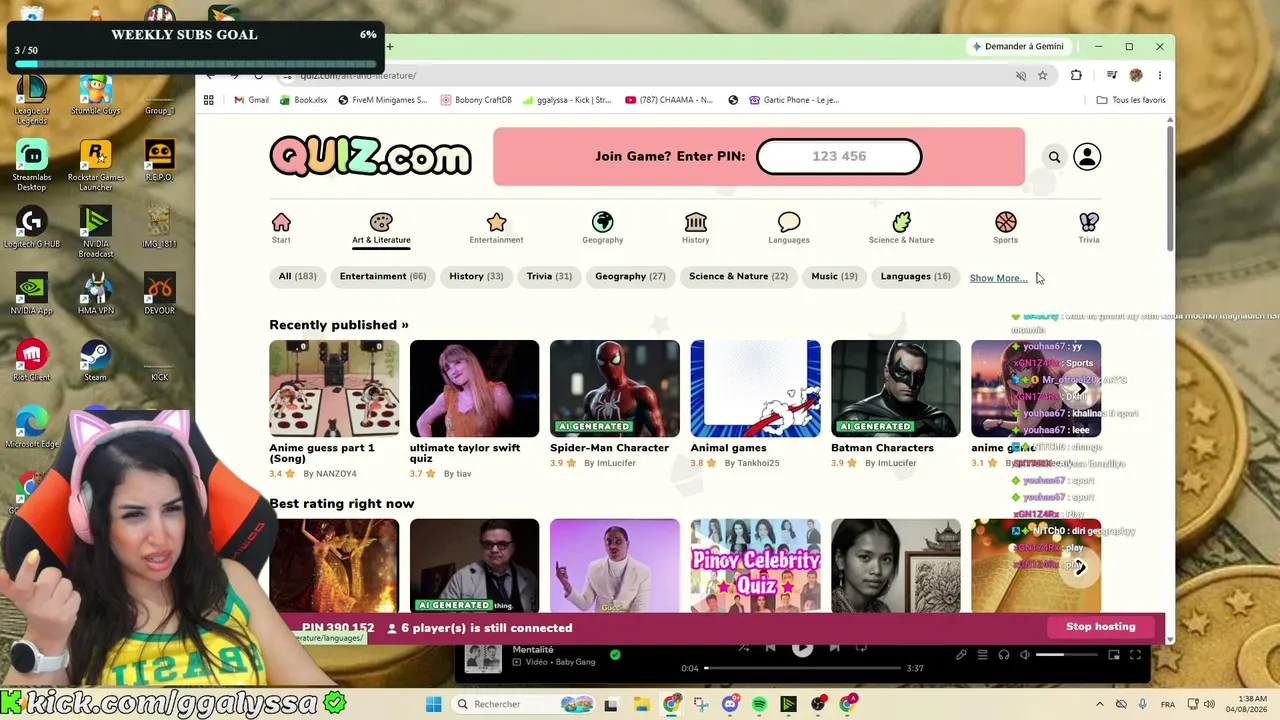Show hidden system tray icons chevron

coord(1100,704)
